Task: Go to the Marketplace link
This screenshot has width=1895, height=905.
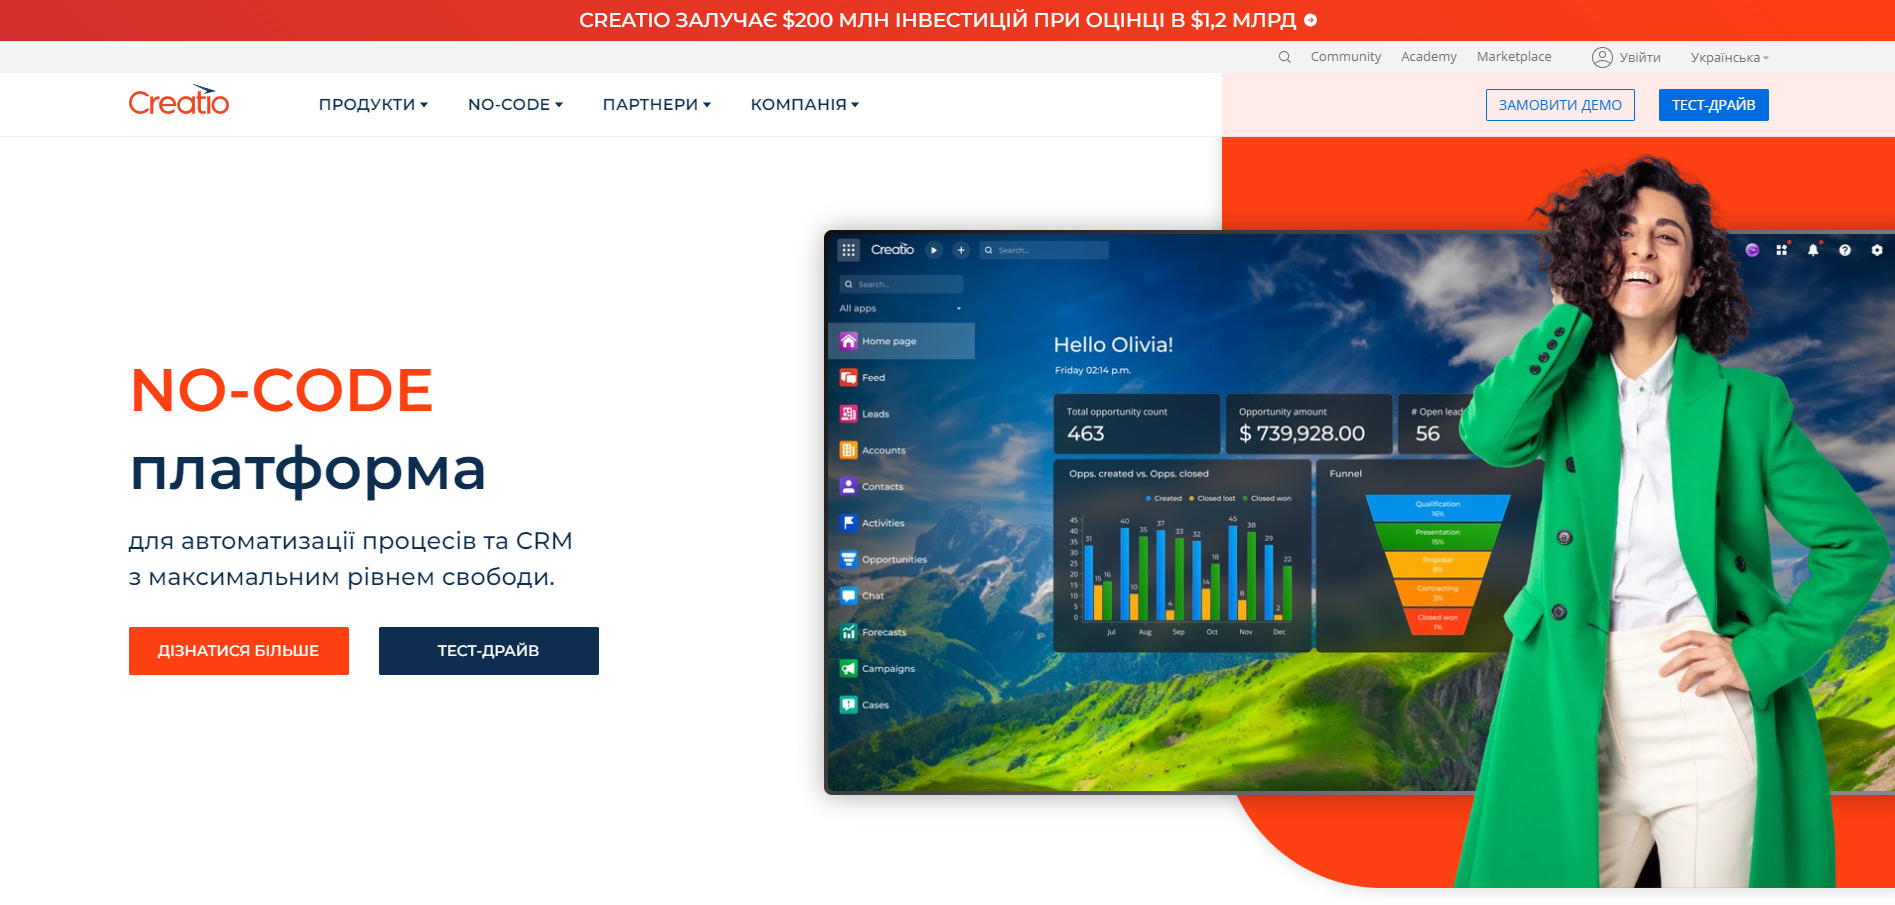Action: pyautogui.click(x=1513, y=57)
